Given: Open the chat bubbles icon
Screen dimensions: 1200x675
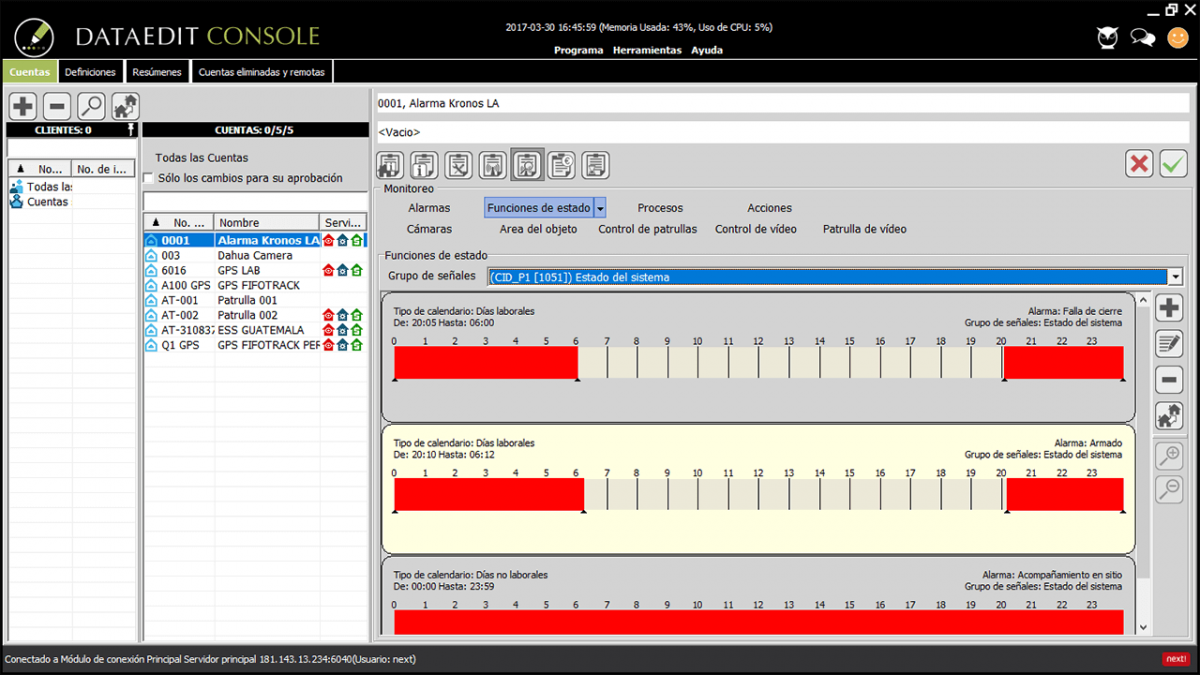Looking at the screenshot, I should click(1143, 37).
